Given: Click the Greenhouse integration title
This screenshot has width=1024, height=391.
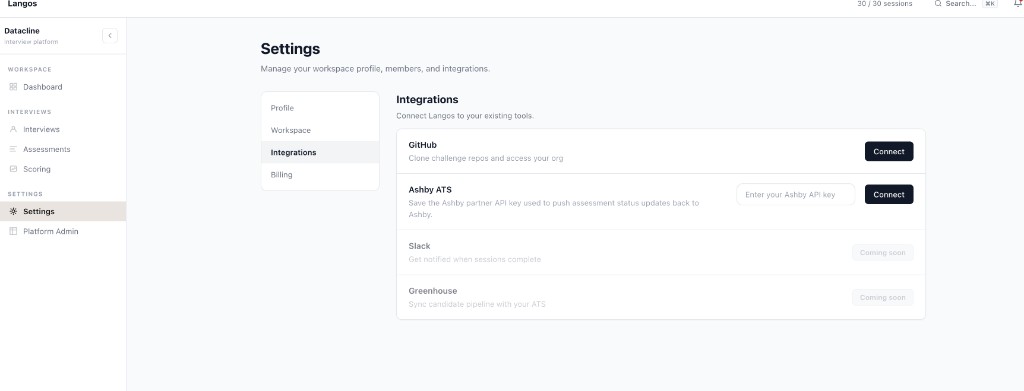Looking at the screenshot, I should pos(432,291).
